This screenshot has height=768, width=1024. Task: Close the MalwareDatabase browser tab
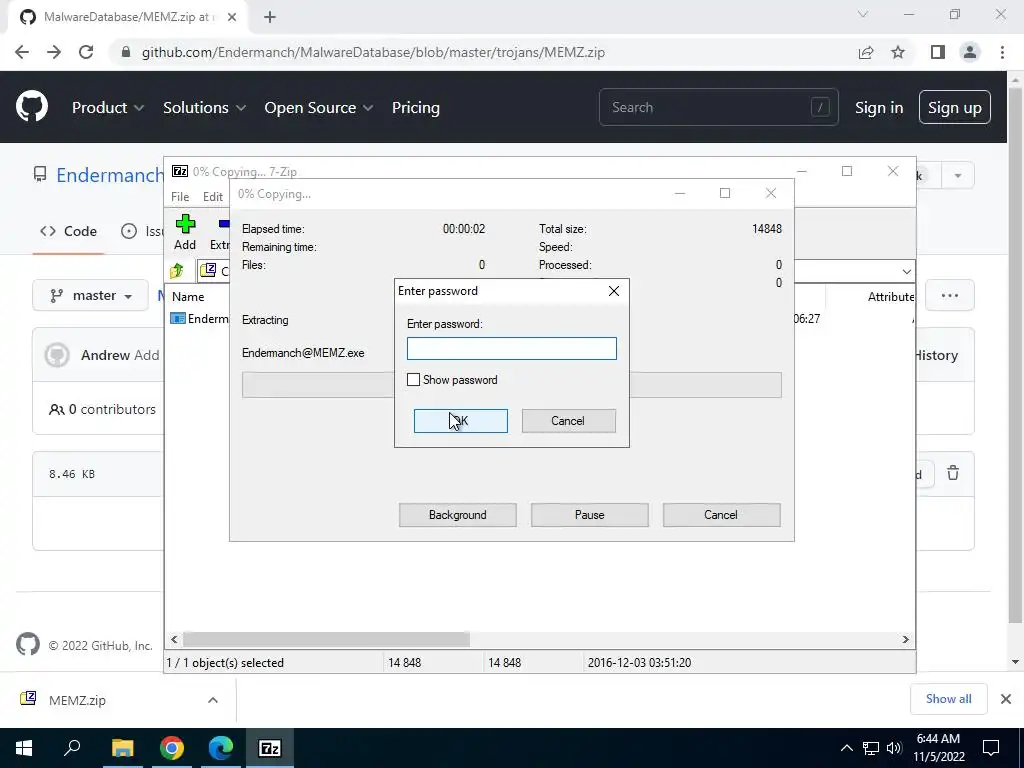[x=232, y=17]
